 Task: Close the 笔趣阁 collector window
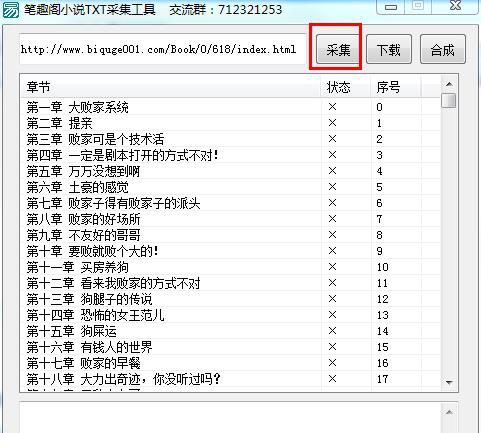(x=455, y=6)
